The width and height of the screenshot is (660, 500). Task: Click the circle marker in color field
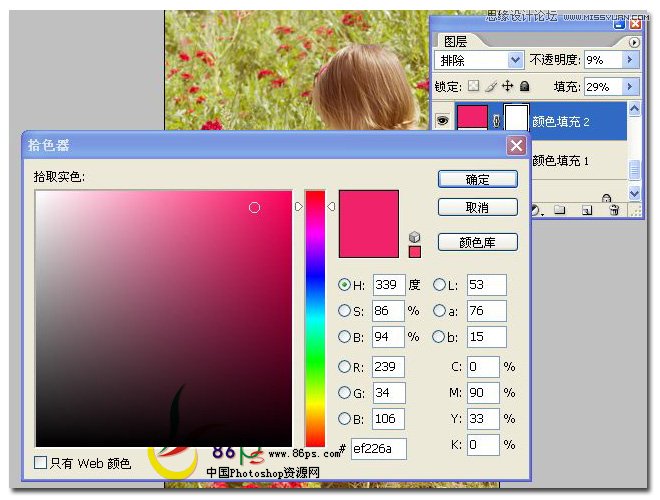[254, 207]
